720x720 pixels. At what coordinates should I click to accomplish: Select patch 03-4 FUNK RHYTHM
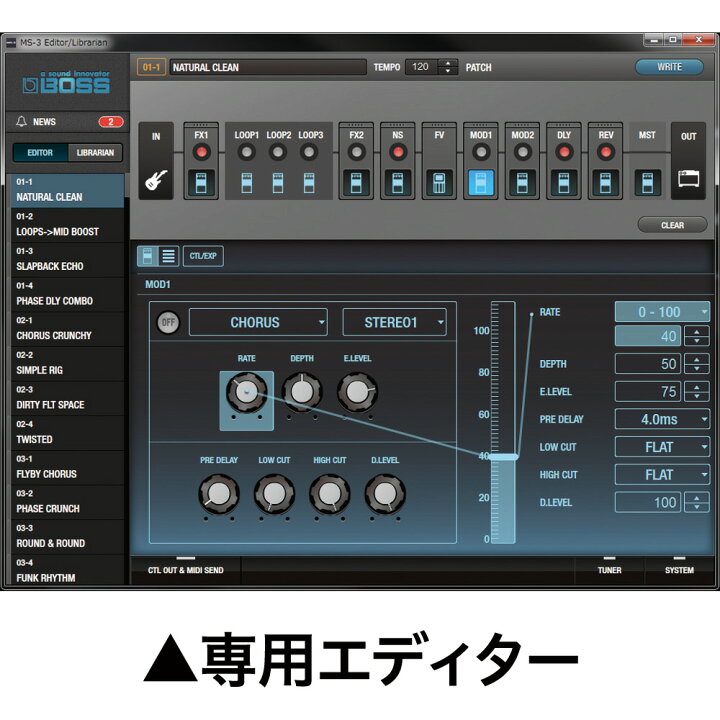[68, 571]
